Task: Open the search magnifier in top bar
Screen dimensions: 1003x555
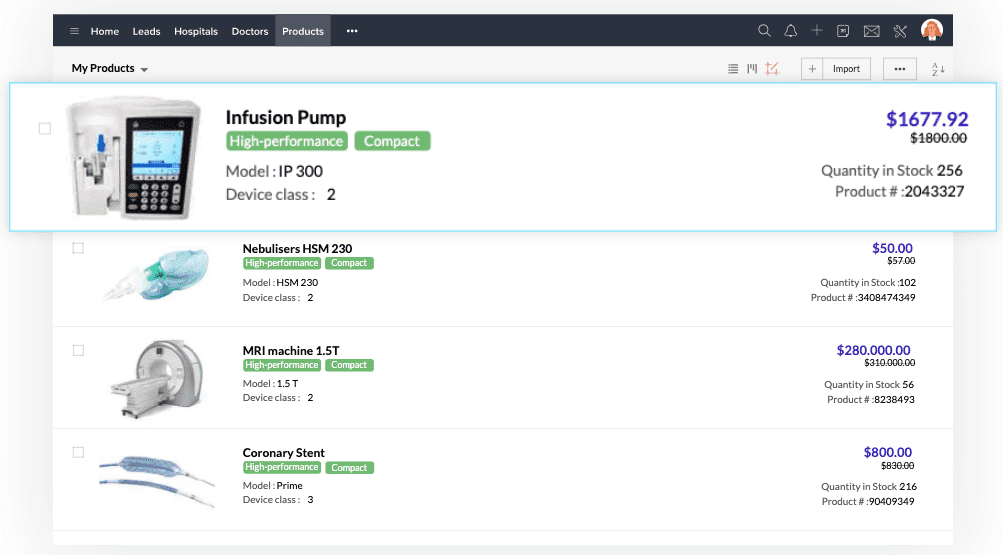Action: 764,31
